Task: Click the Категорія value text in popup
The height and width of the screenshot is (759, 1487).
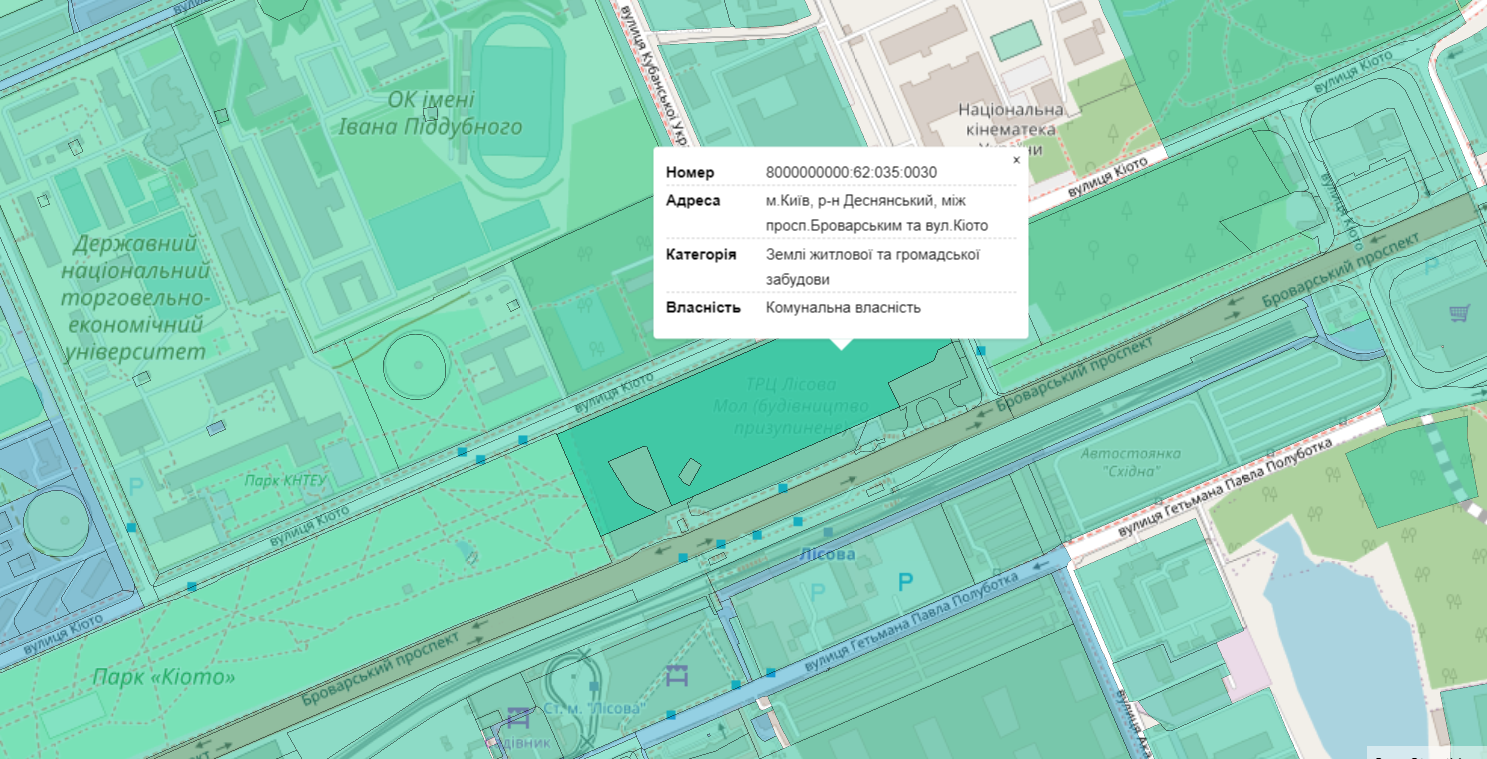Action: (x=872, y=266)
